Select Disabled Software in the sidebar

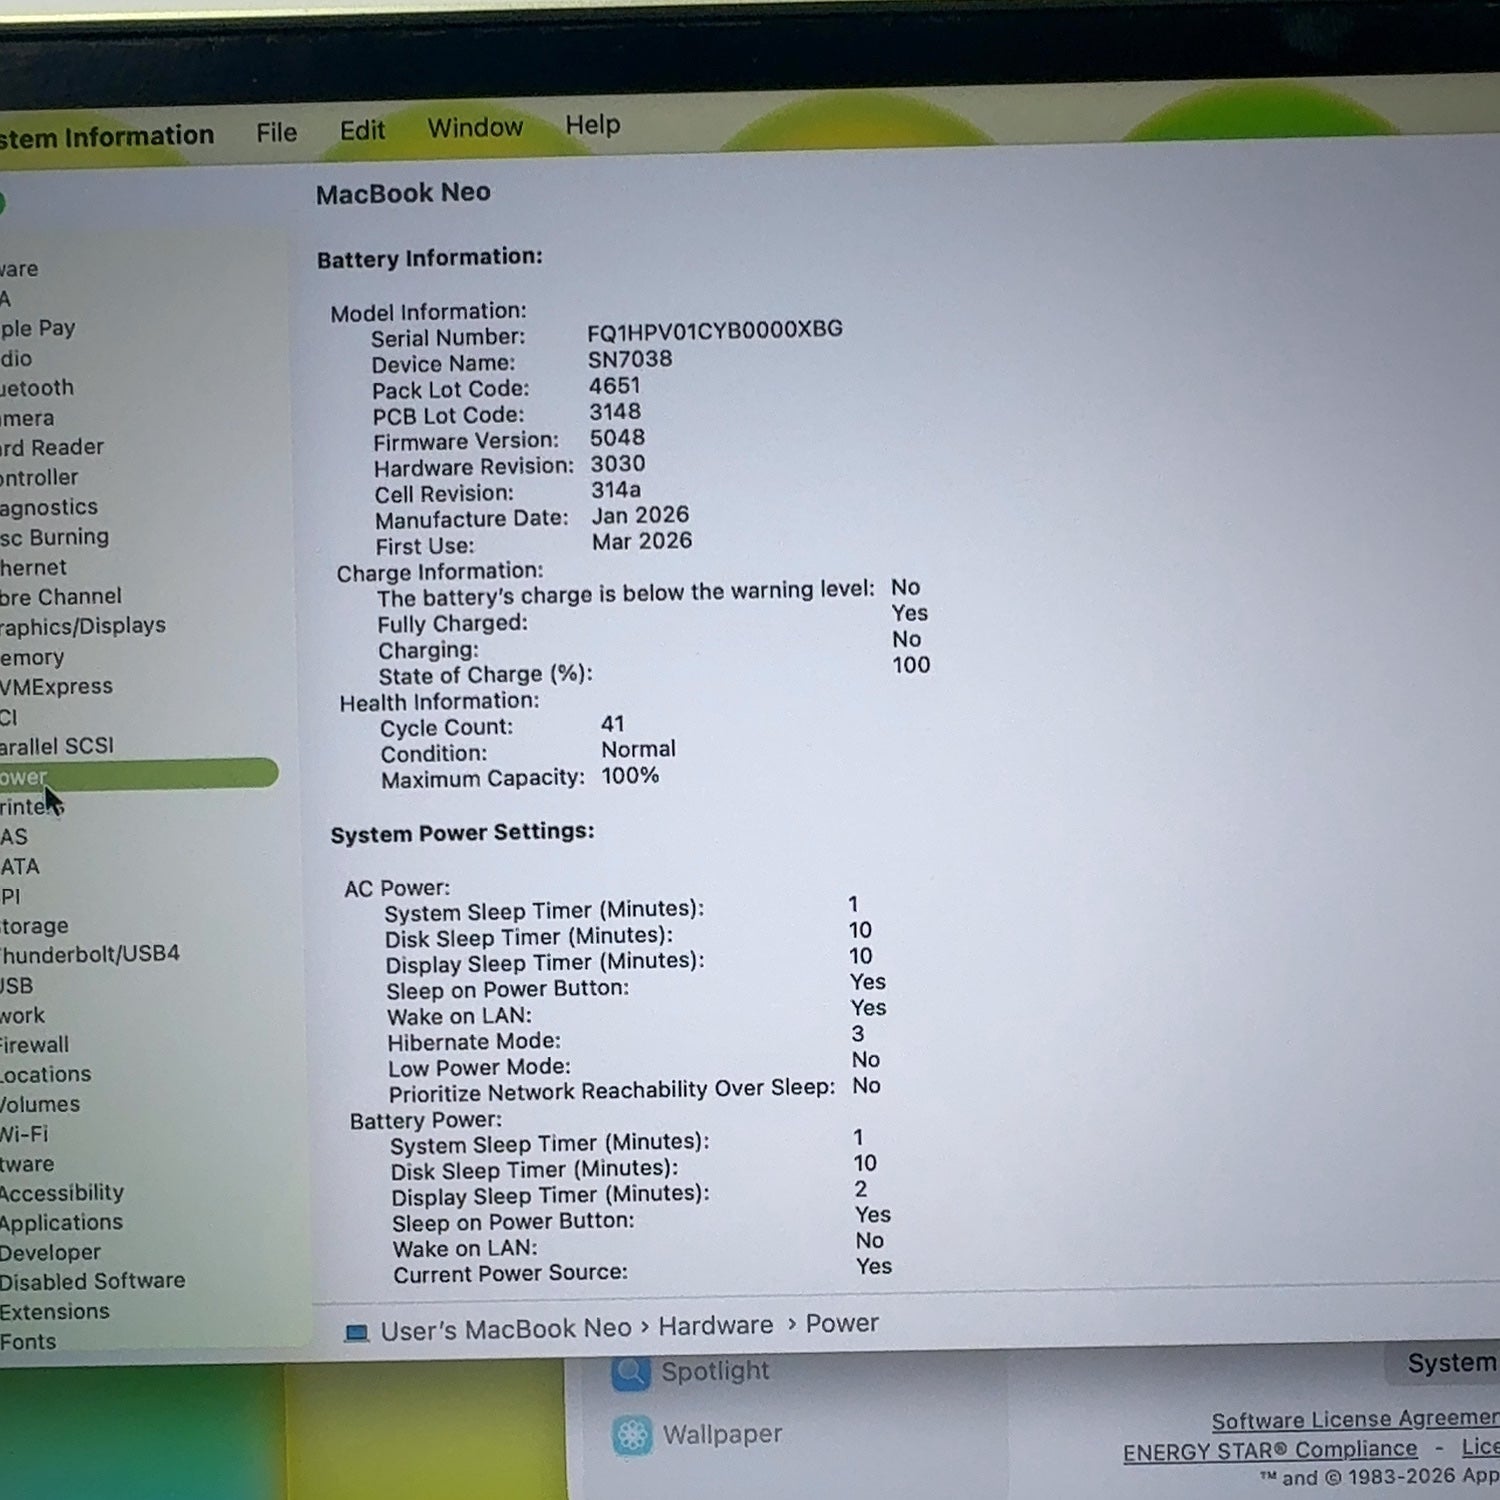[x=92, y=1281]
